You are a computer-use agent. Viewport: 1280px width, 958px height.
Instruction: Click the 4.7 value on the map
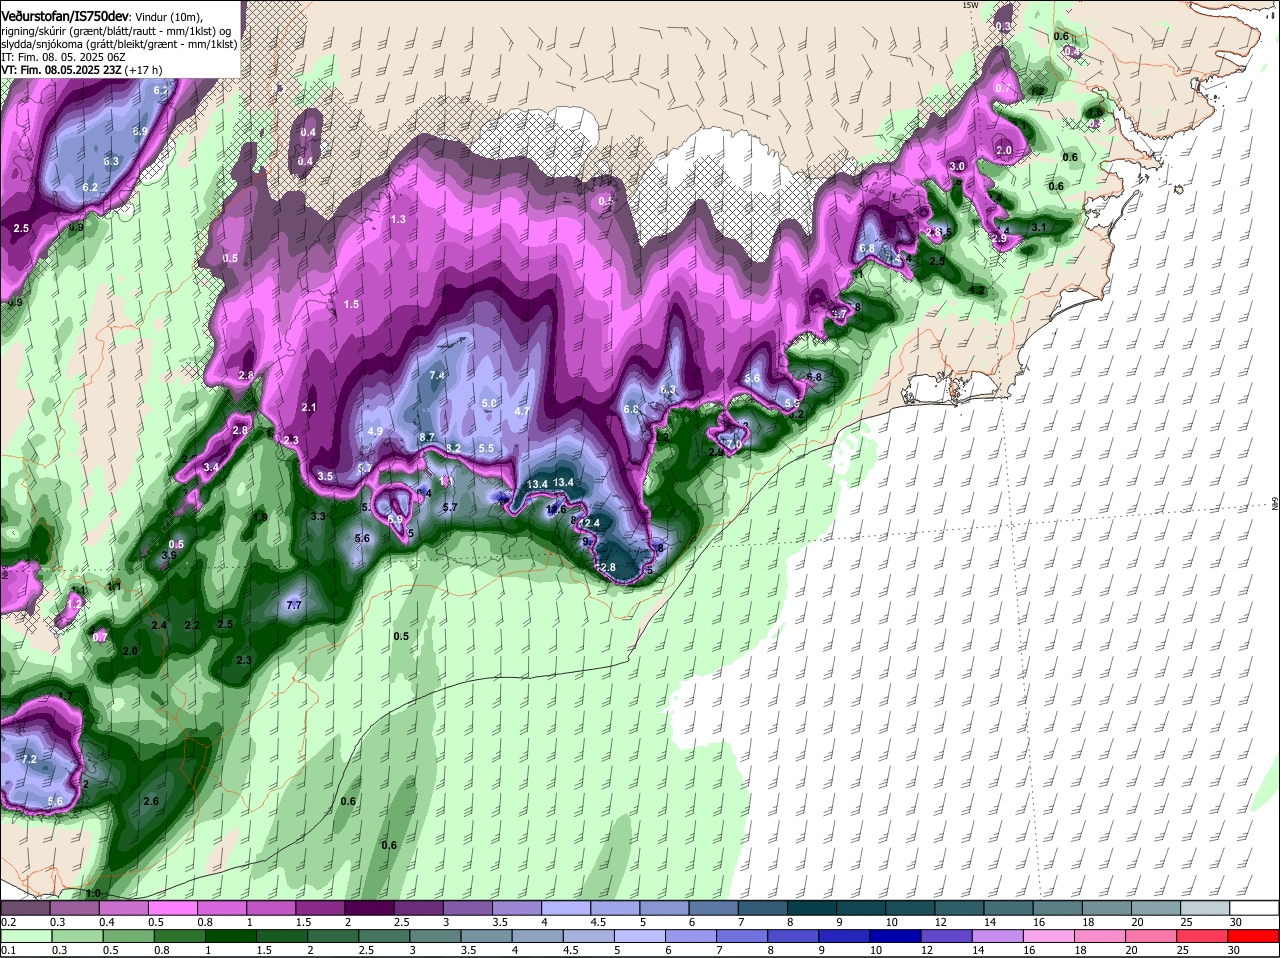[x=522, y=411]
